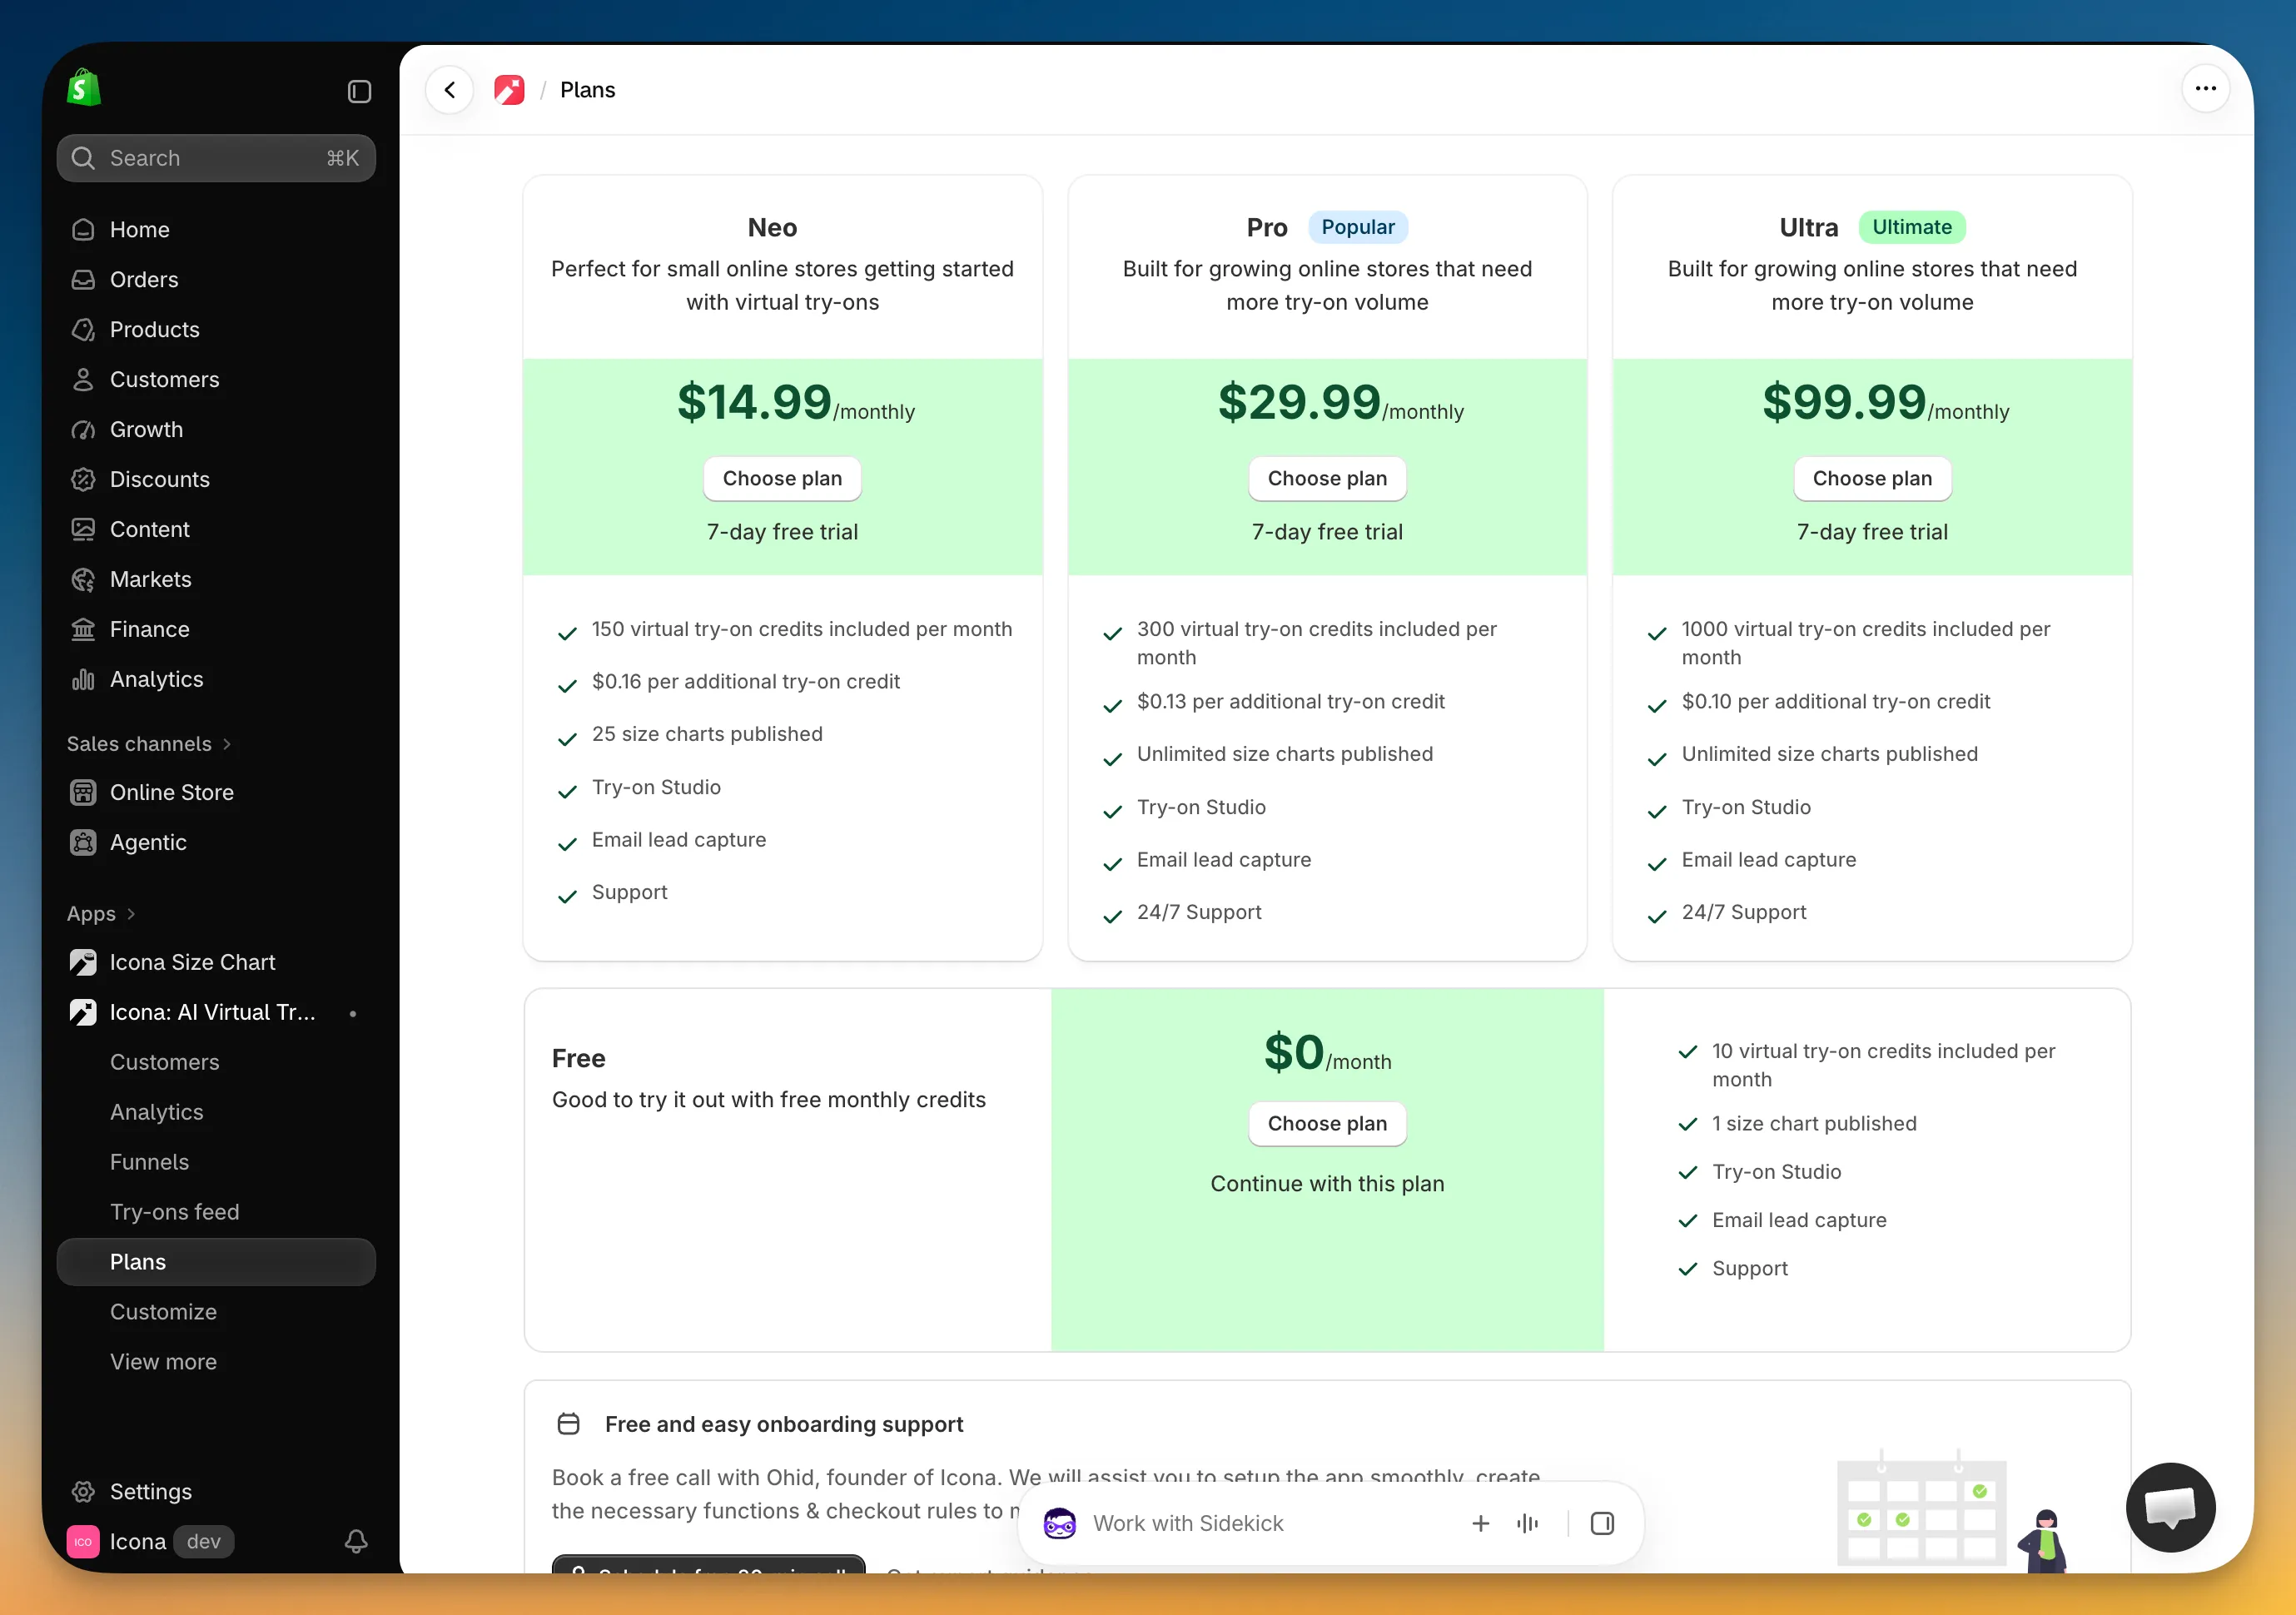Image resolution: width=2296 pixels, height=1615 pixels.
Task: Click the Popular badge on Pro plan
Action: coord(1357,227)
